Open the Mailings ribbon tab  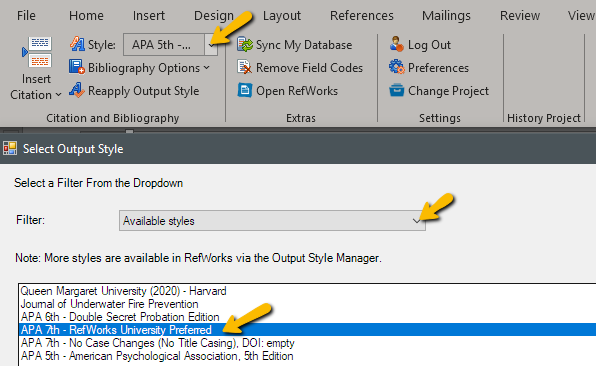tap(446, 16)
